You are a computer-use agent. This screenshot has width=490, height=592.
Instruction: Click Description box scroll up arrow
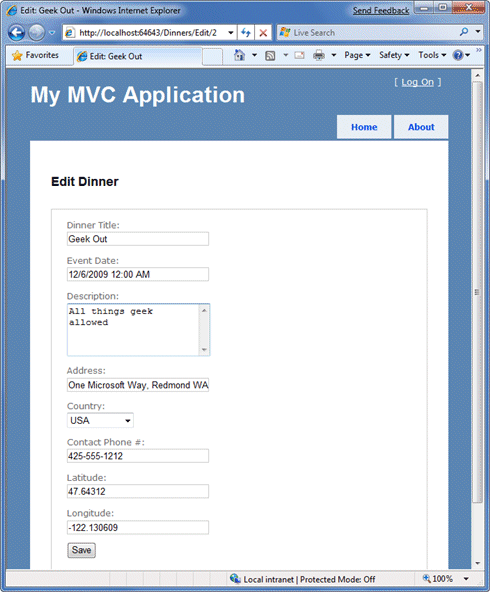[204, 310]
